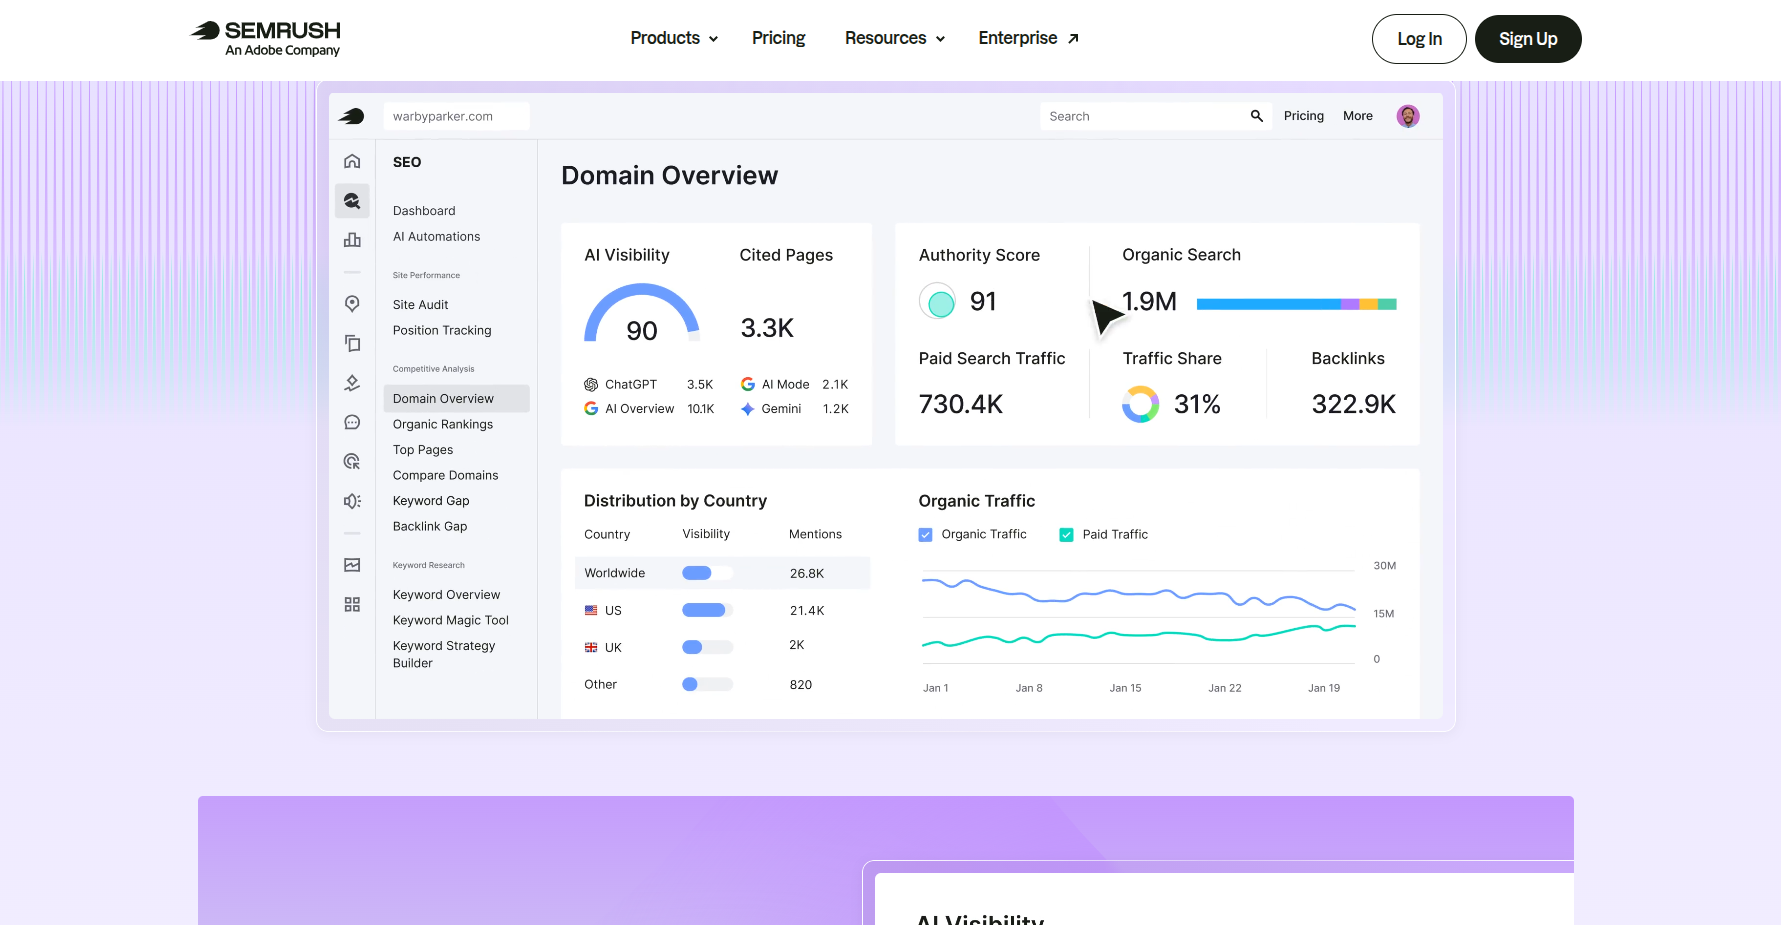
Task: Open Backlink Gap menu item
Action: click(430, 526)
